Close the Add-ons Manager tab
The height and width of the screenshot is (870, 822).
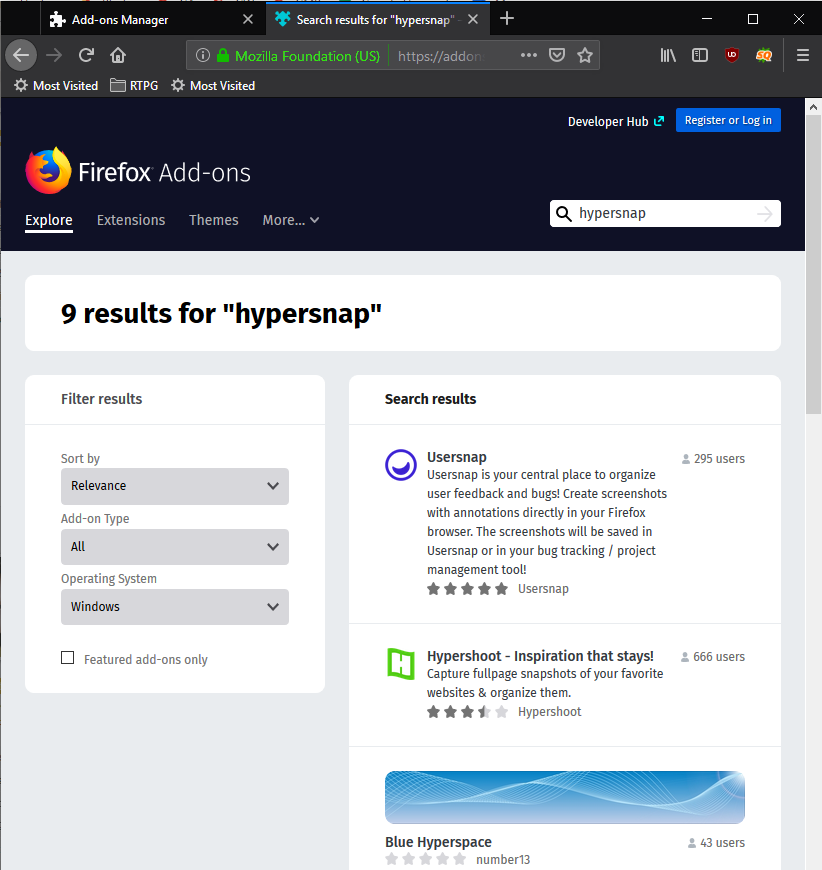(248, 19)
